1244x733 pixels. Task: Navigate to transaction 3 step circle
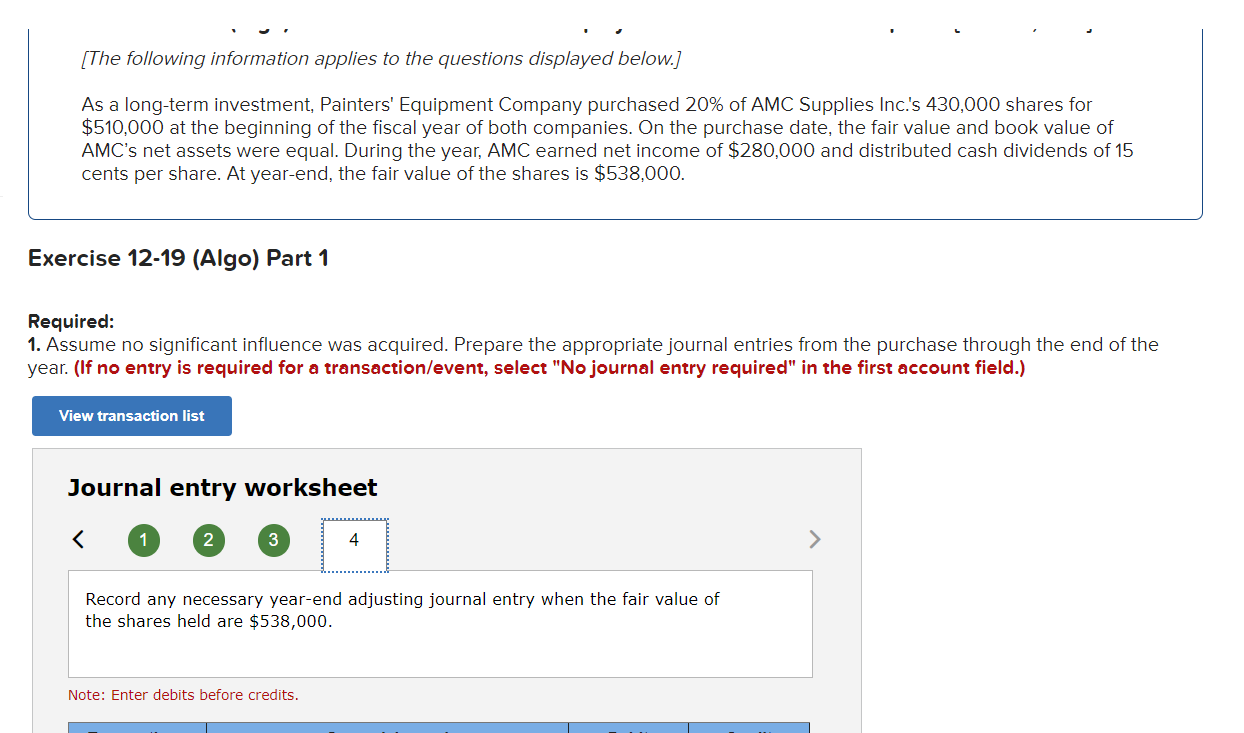point(273,539)
